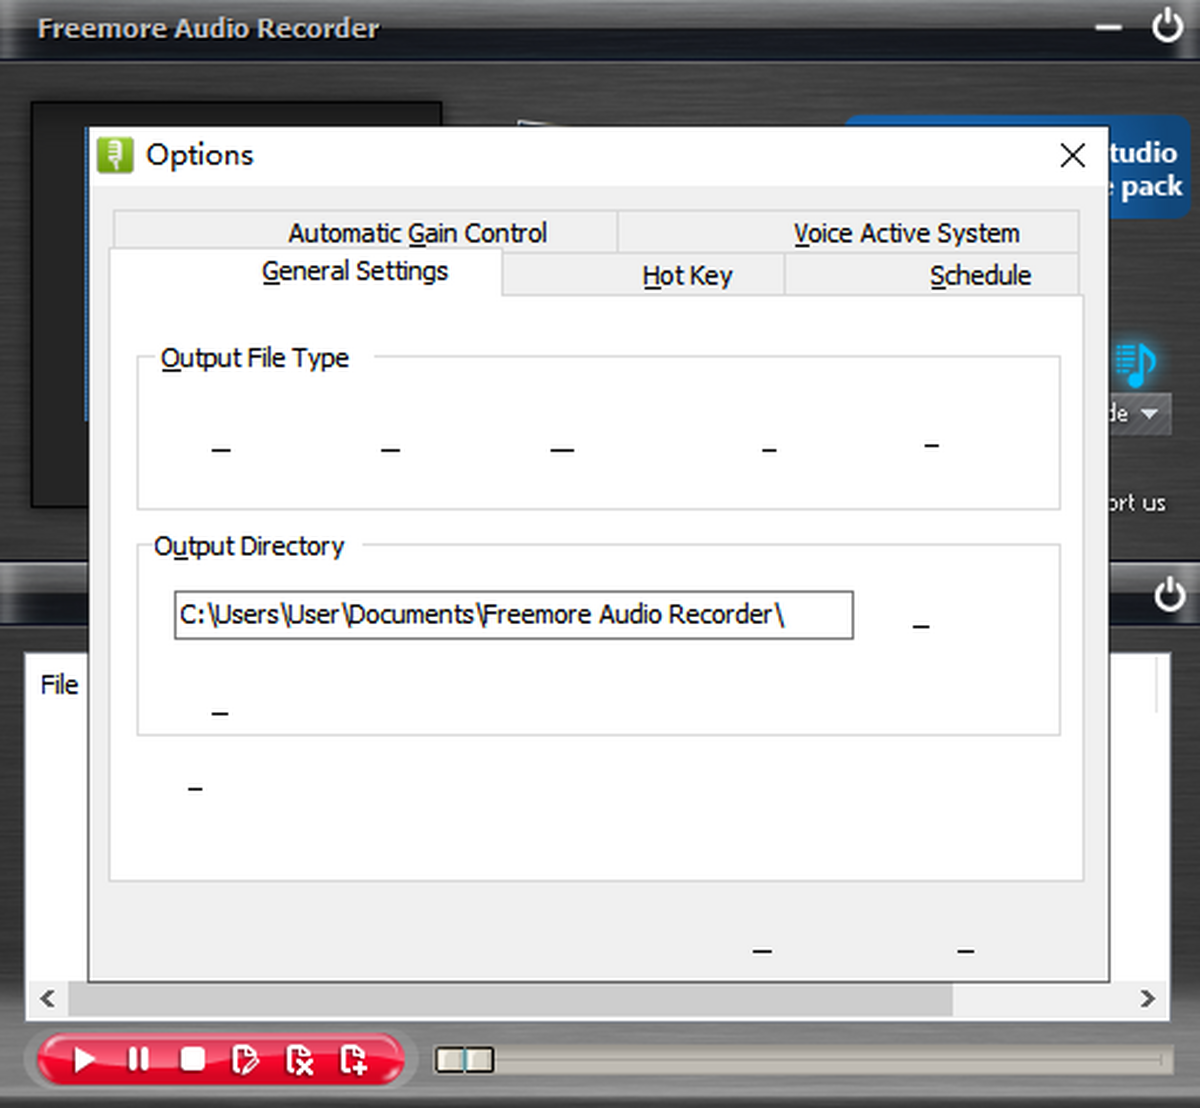Close the Options dialog

[1072, 155]
